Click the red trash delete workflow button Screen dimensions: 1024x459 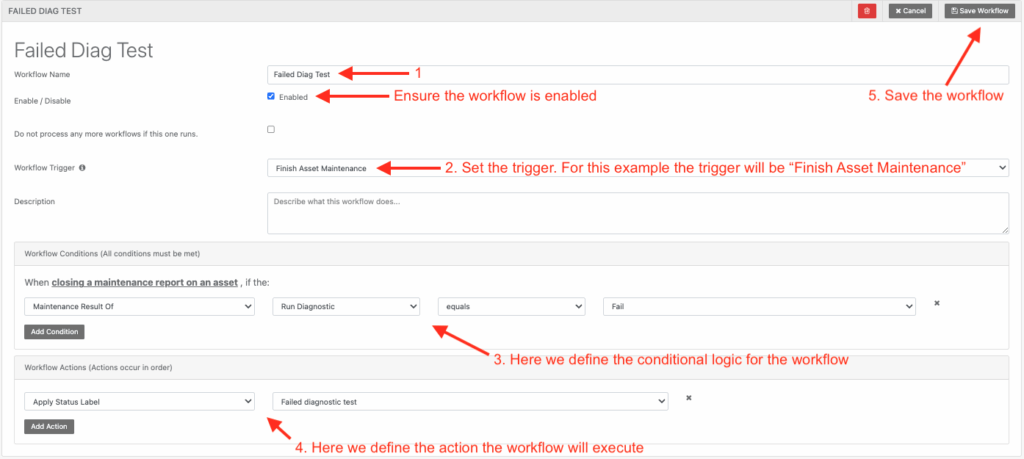pos(867,11)
